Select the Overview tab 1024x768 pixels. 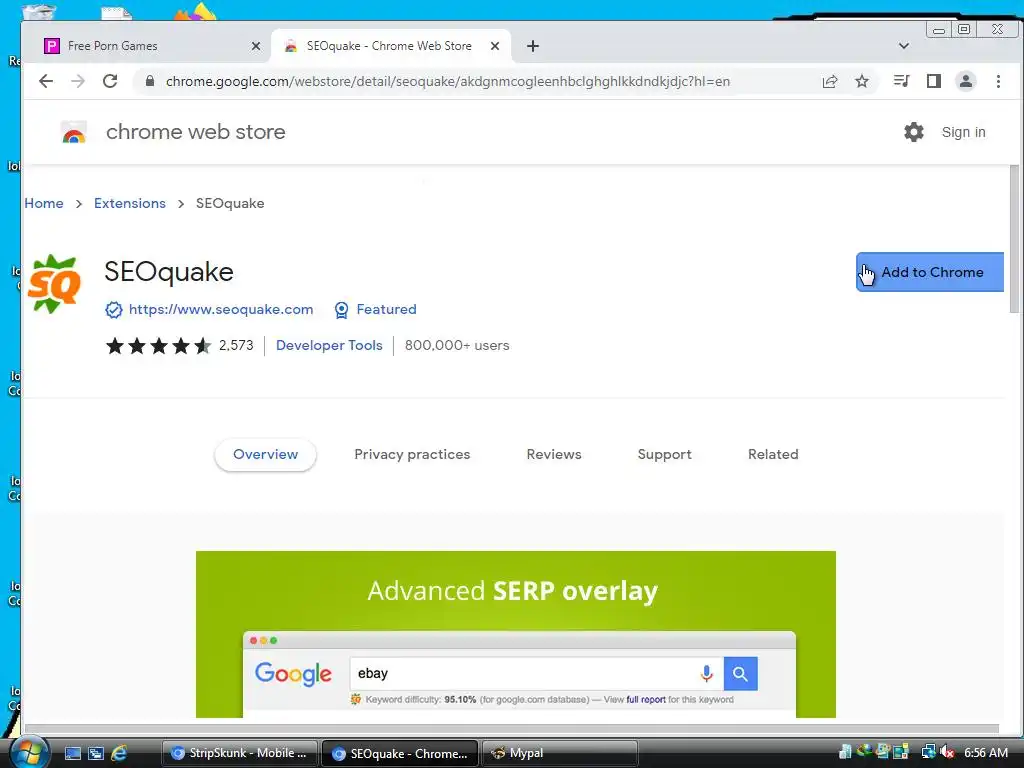(265, 455)
